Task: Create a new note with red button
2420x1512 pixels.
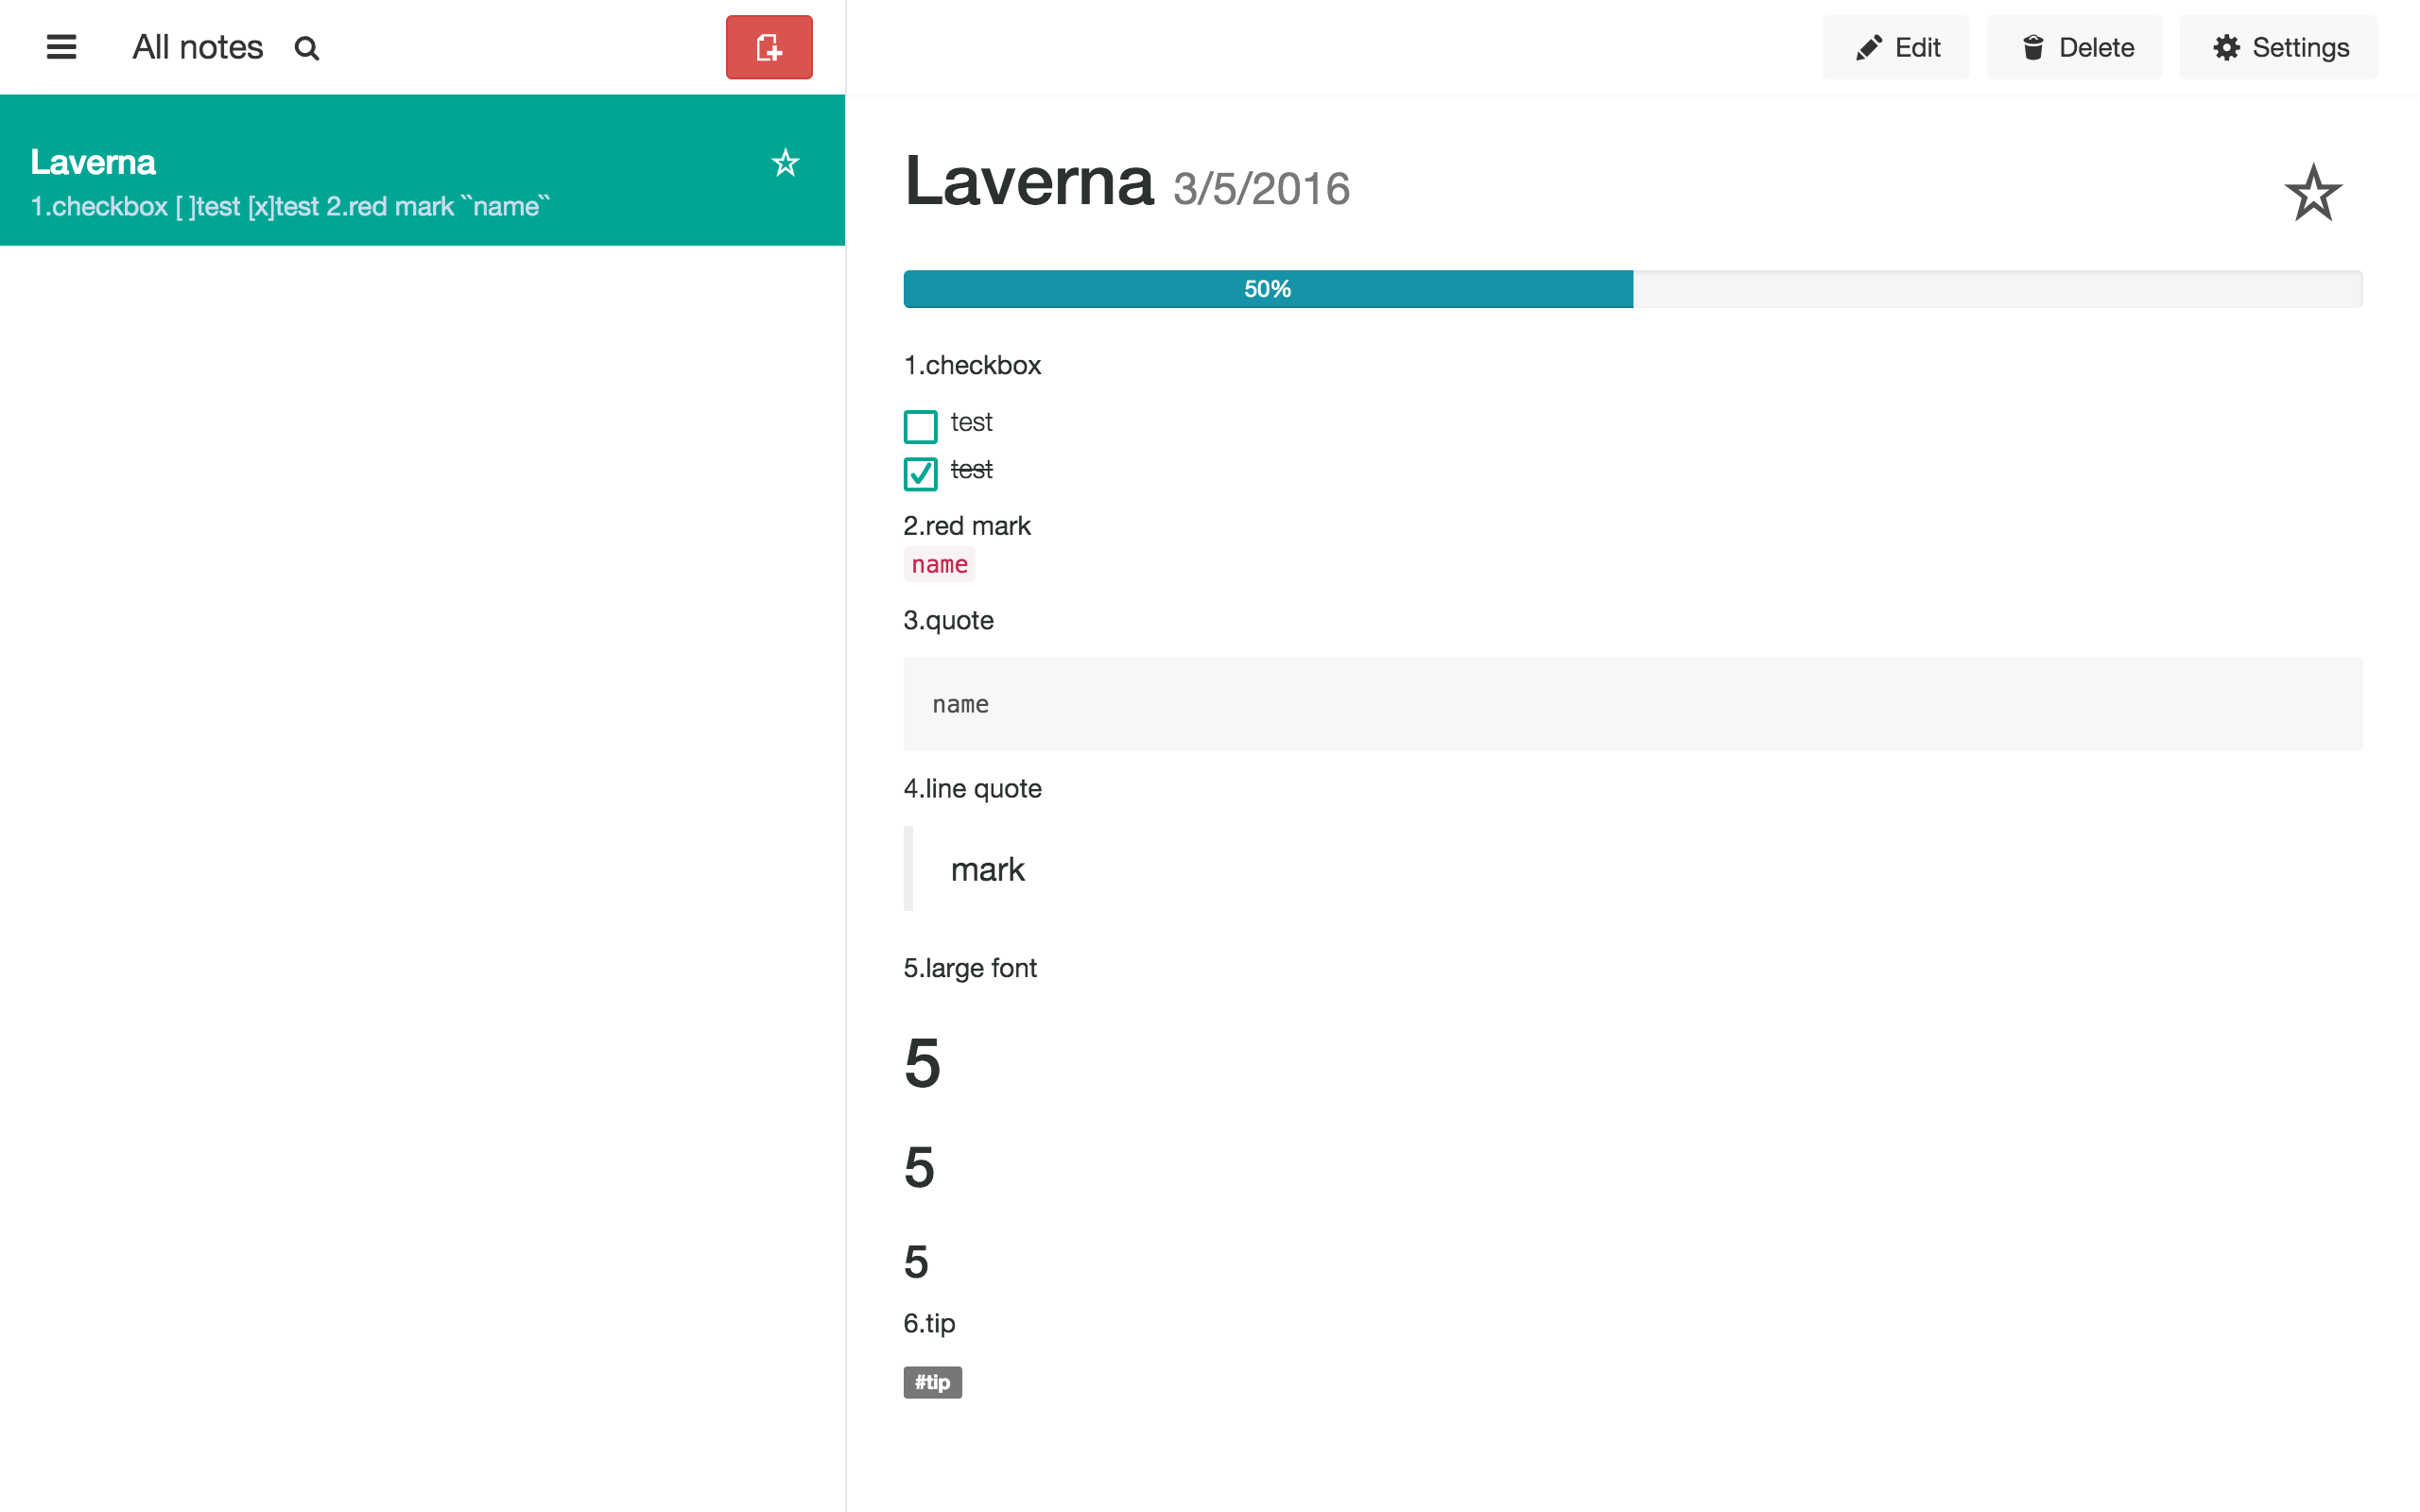Action: (x=769, y=47)
